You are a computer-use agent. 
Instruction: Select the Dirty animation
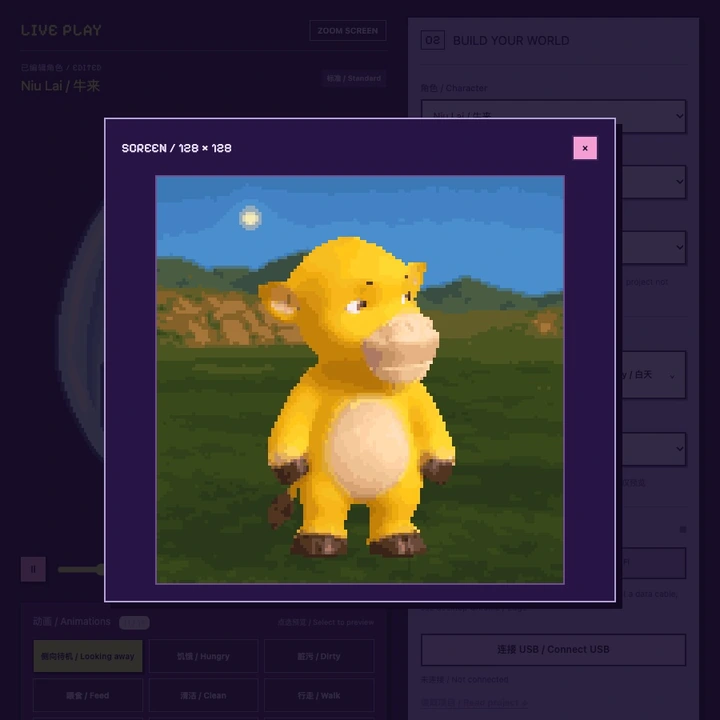click(319, 656)
